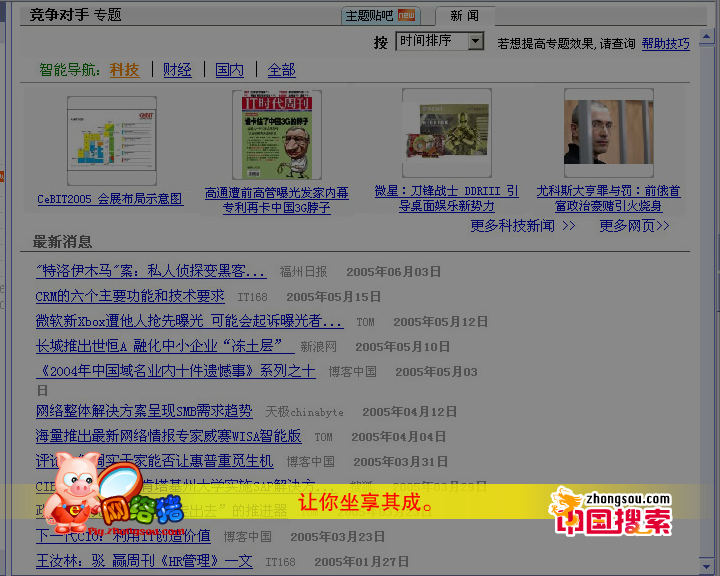
Task: Click the orange new badge on 主题贴吧
Action: point(406,15)
